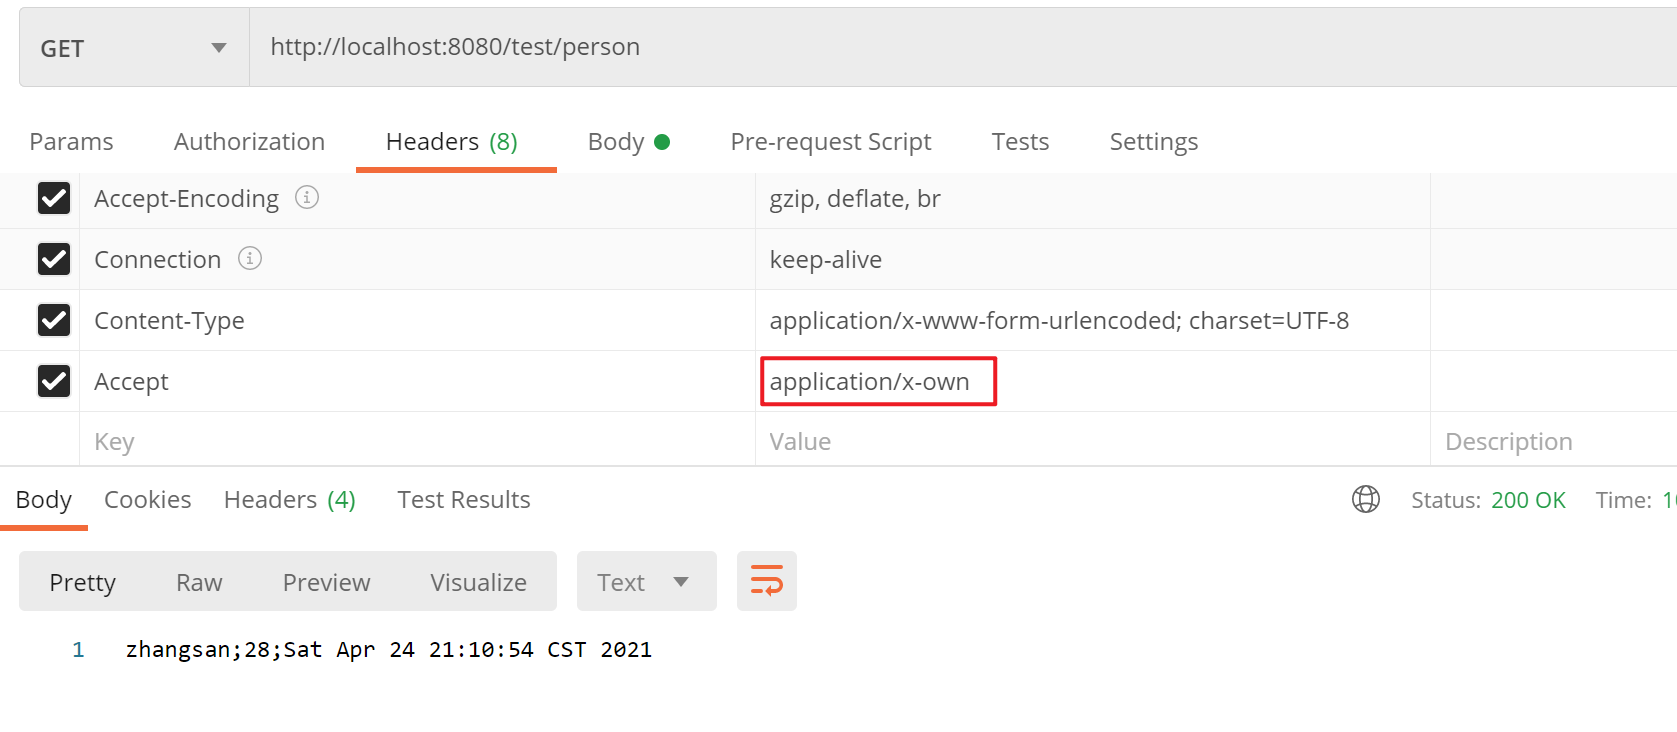Show the Raw response view
Screen dimensions: 1677x732
[x=199, y=582]
